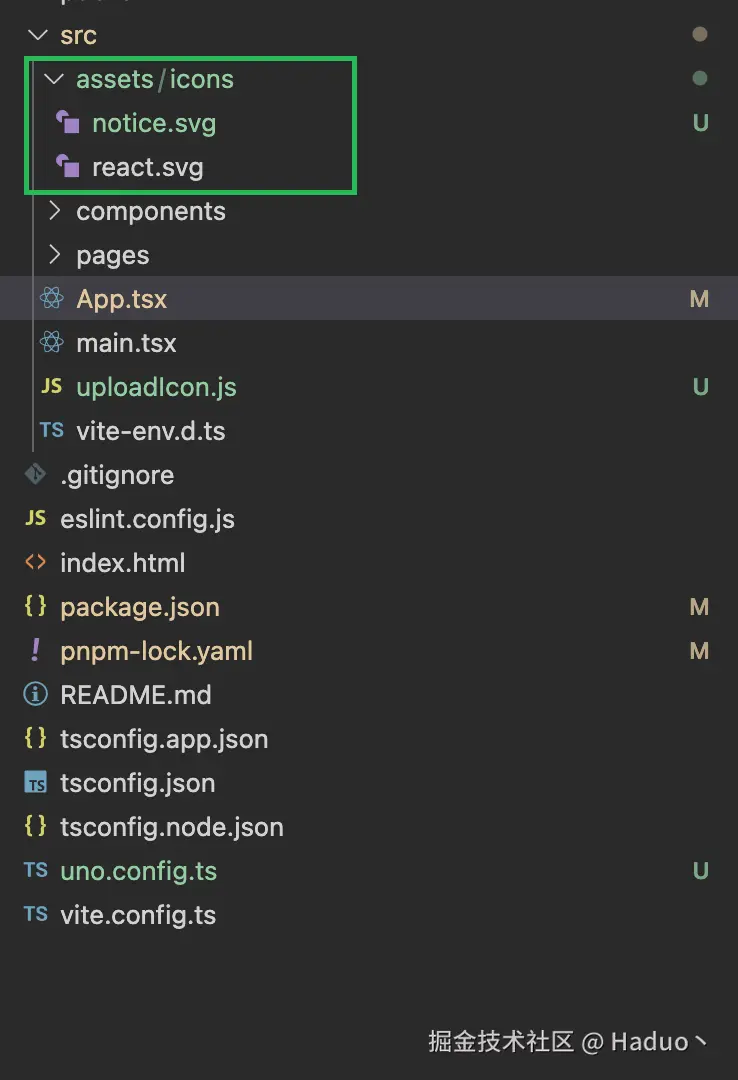Click the M status badge on App.tsx

[699, 299]
